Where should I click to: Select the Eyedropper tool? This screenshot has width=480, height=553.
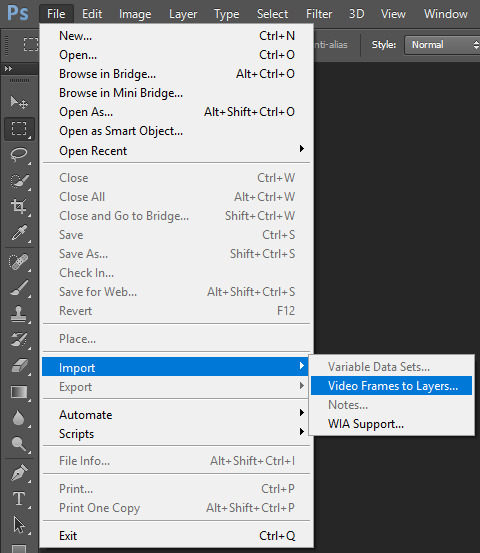[x=19, y=233]
